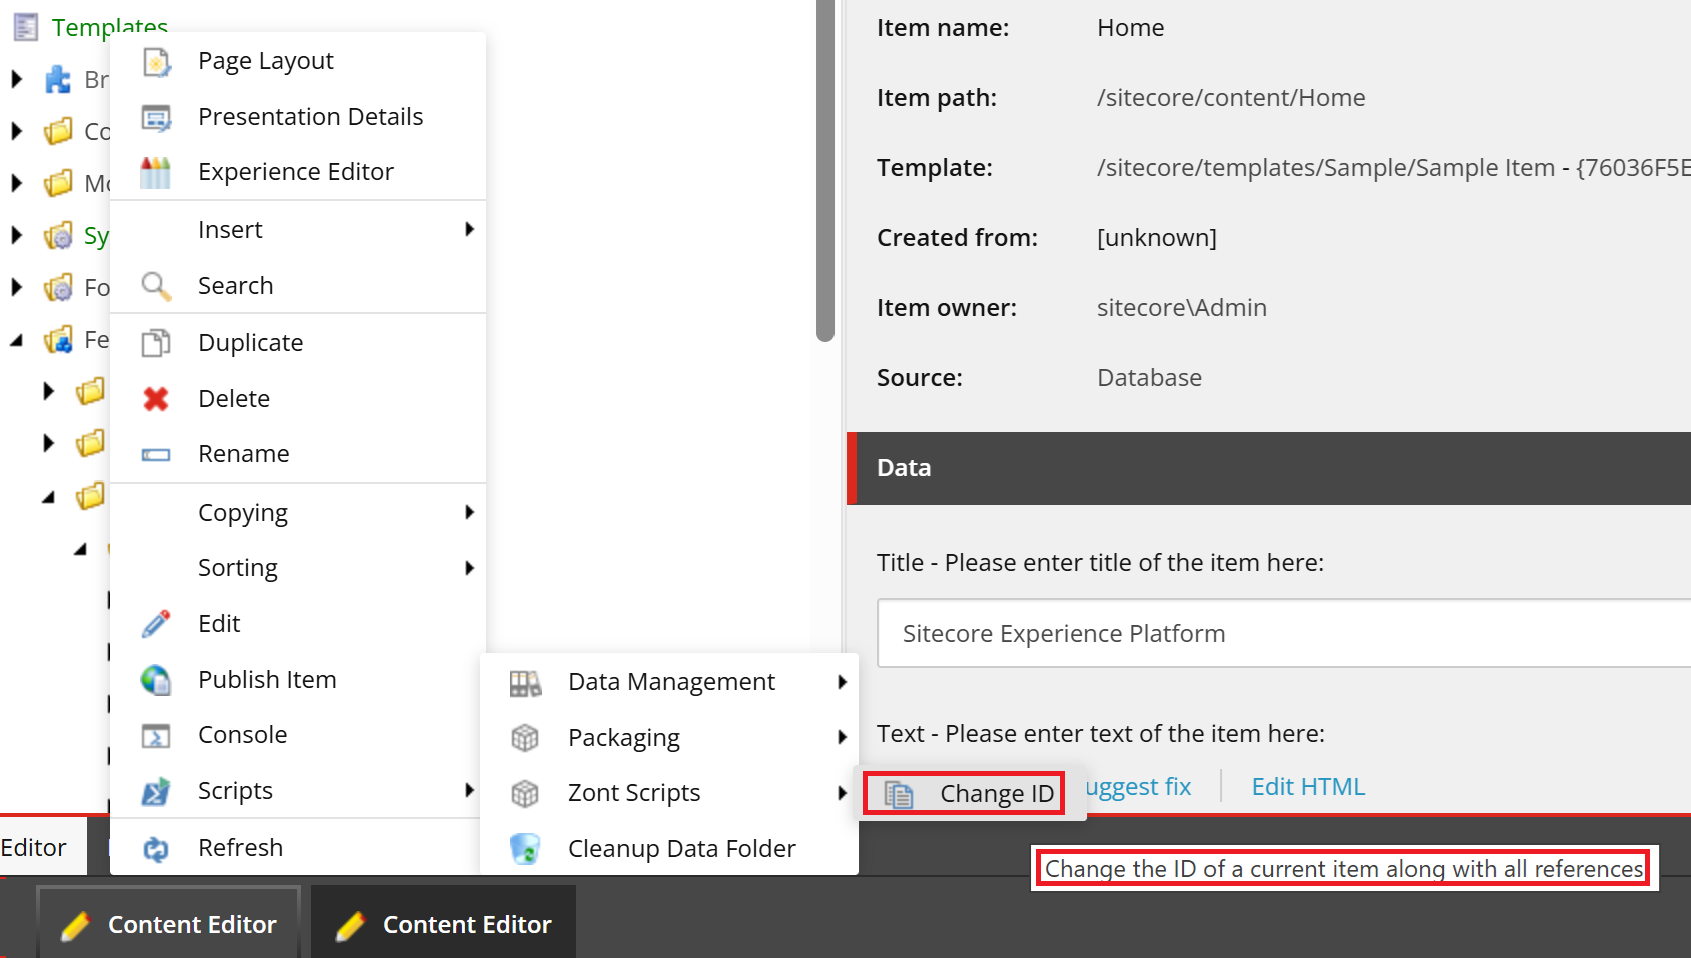This screenshot has height=958, width=1691.
Task: Click the green Sy folder icon in tree
Action: point(58,235)
